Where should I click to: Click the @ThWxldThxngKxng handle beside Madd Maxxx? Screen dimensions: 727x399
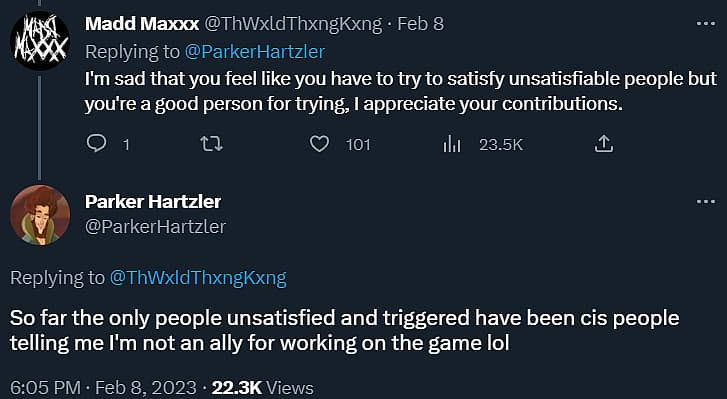pos(293,24)
